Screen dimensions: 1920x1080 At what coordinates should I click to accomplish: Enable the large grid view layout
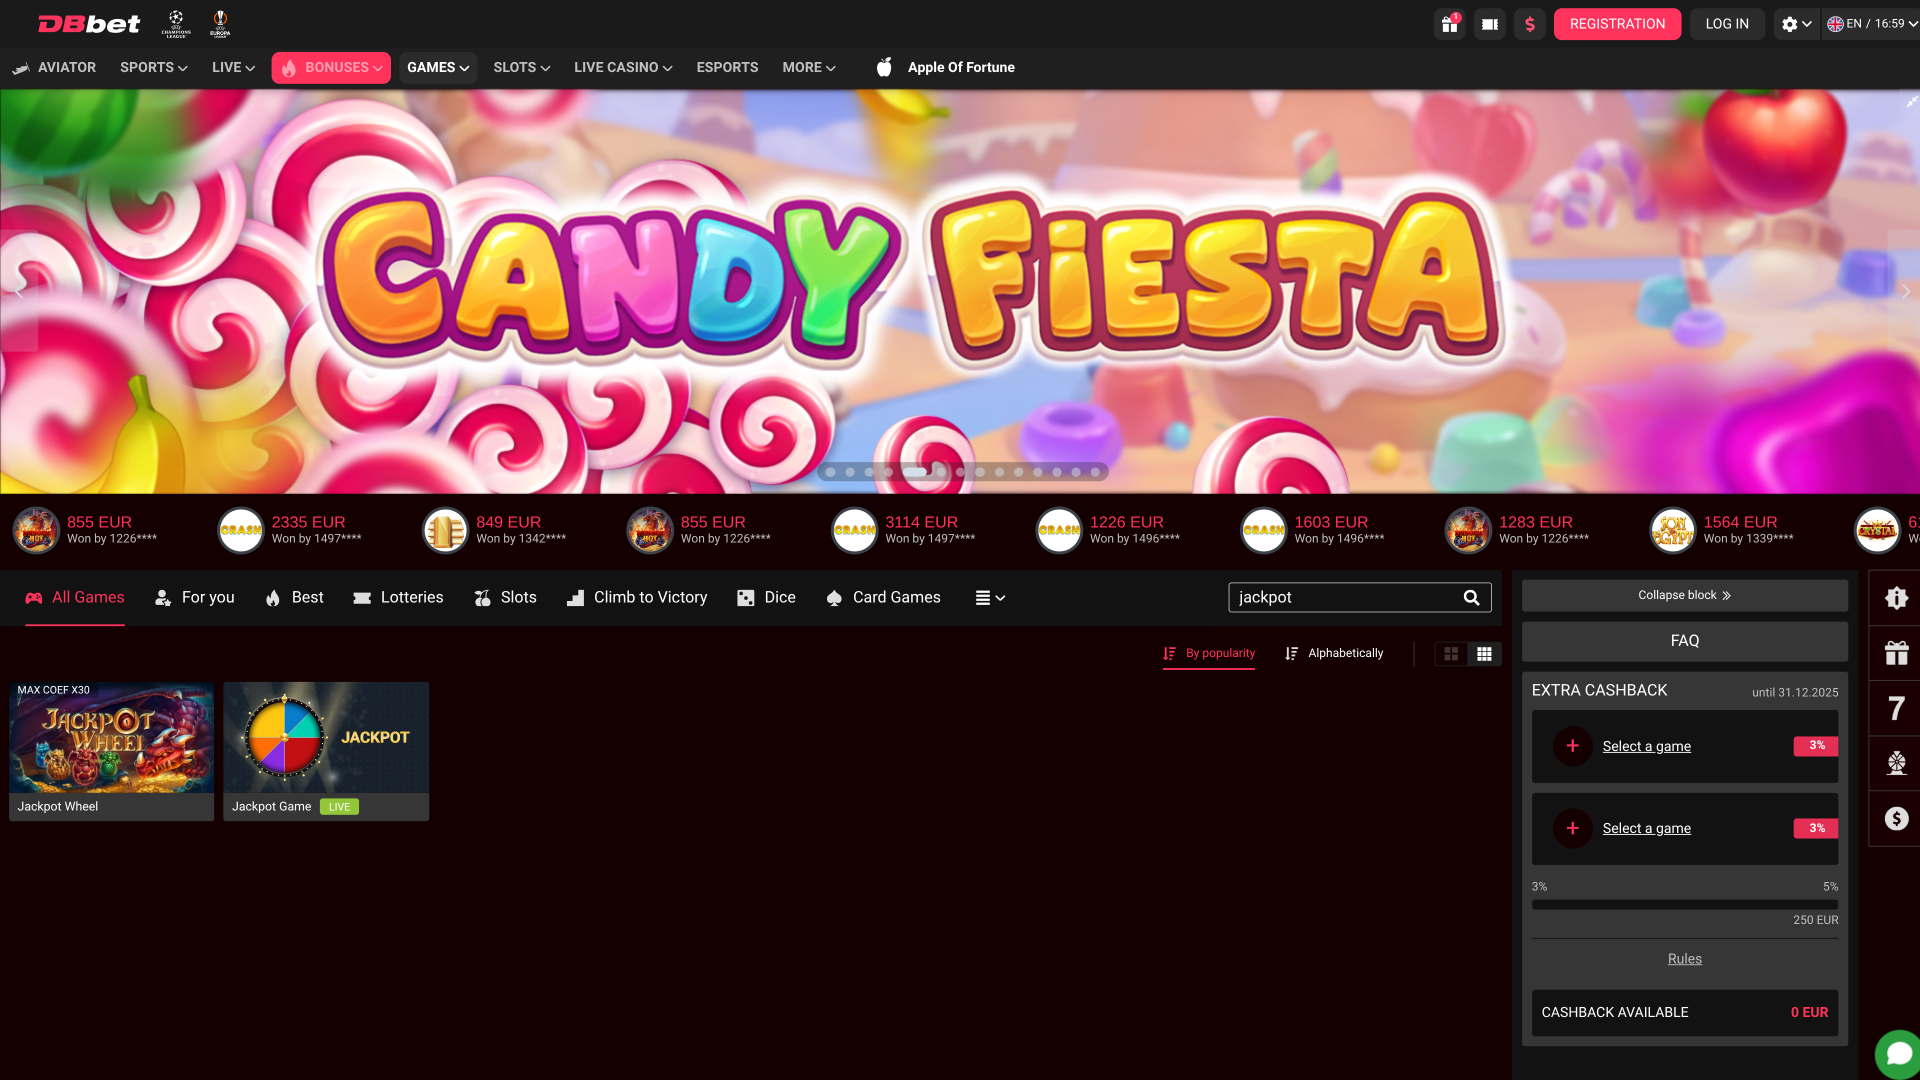[1451, 653]
